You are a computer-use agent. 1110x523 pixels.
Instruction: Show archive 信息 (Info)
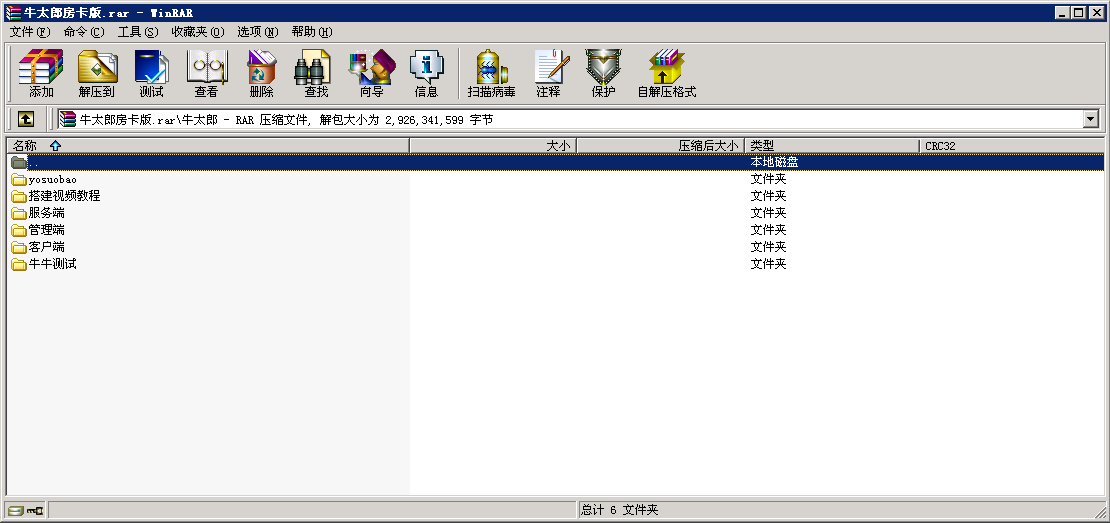pos(426,73)
